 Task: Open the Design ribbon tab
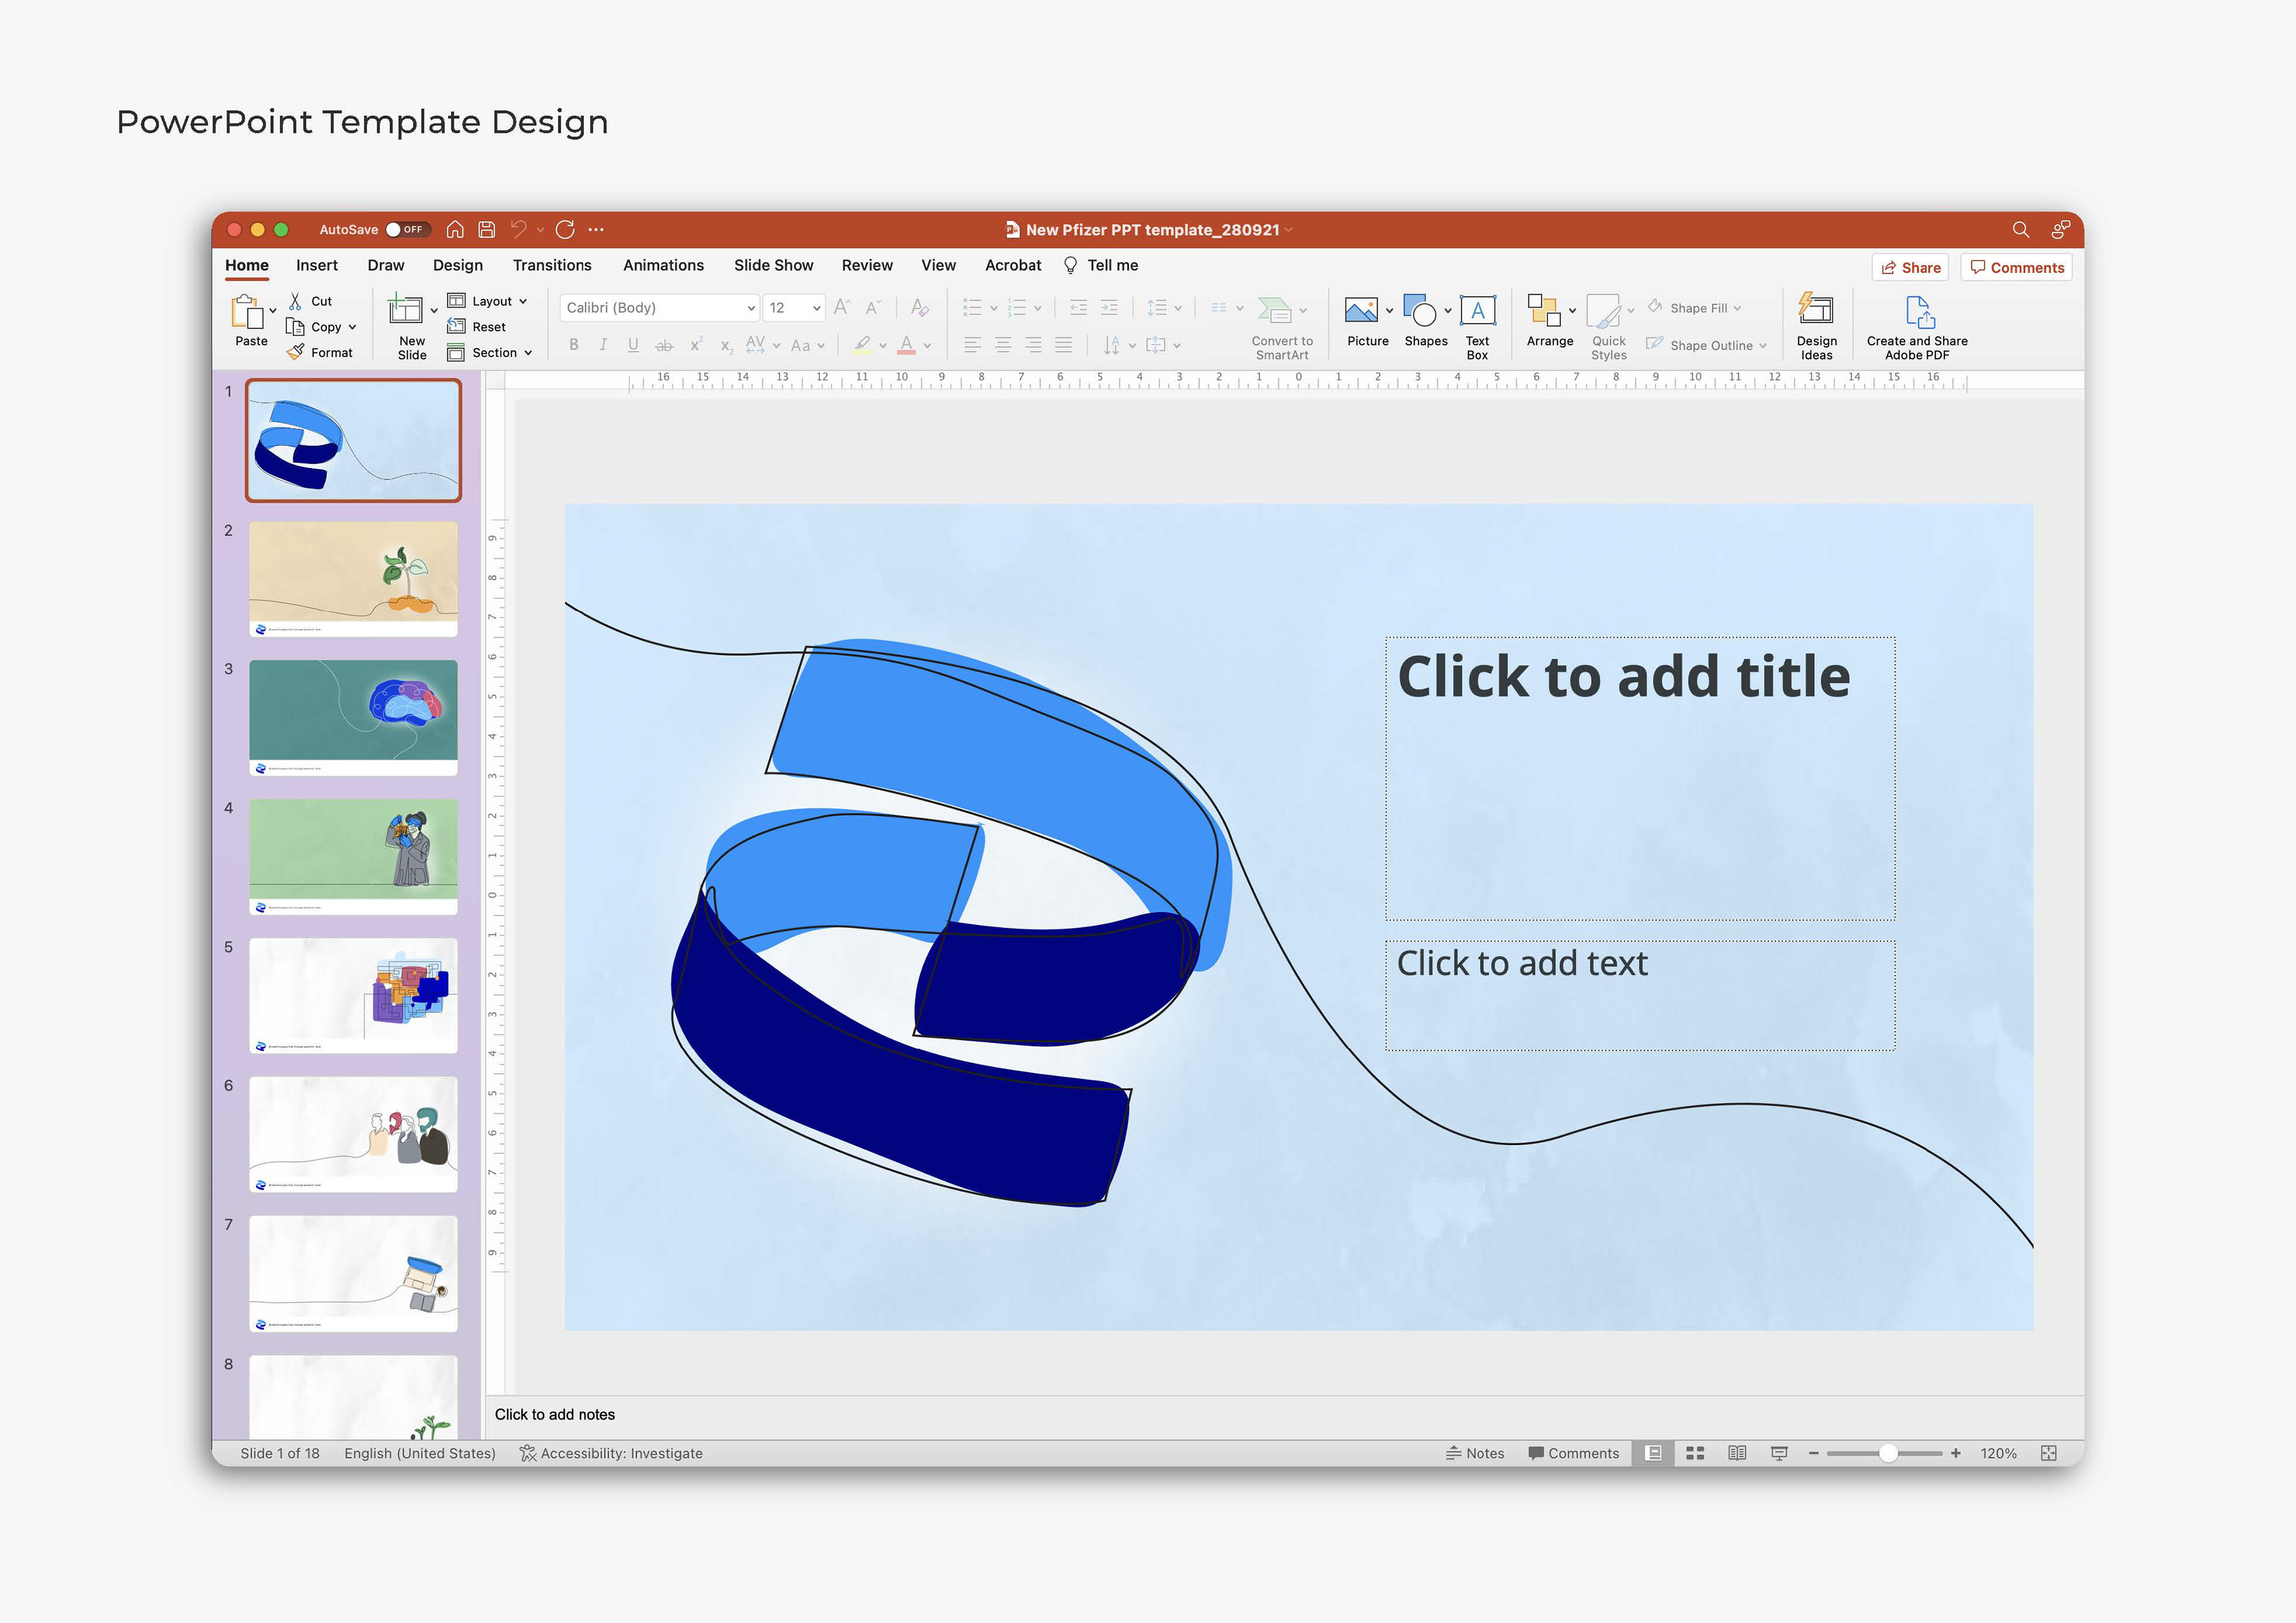pyautogui.click(x=457, y=265)
